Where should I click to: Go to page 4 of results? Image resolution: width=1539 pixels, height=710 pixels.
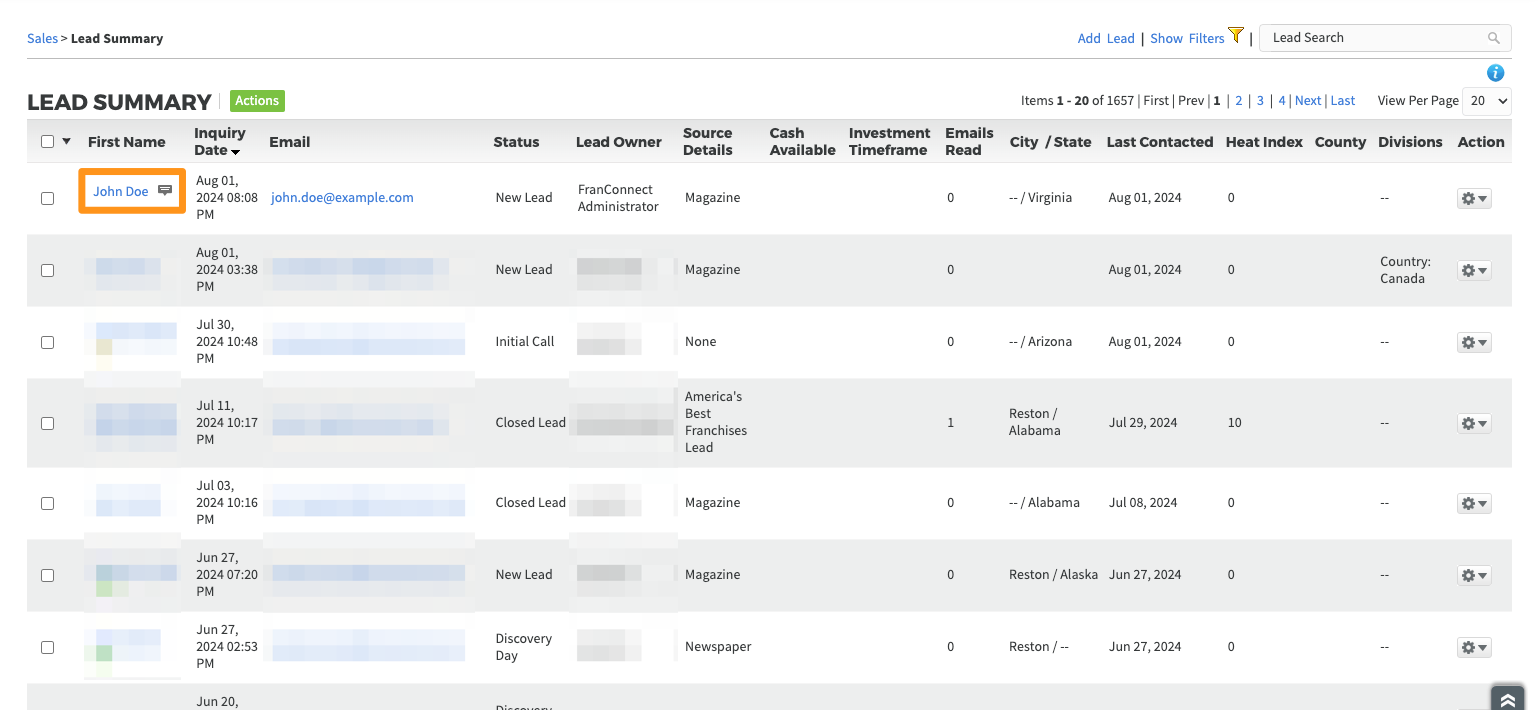click(1282, 100)
